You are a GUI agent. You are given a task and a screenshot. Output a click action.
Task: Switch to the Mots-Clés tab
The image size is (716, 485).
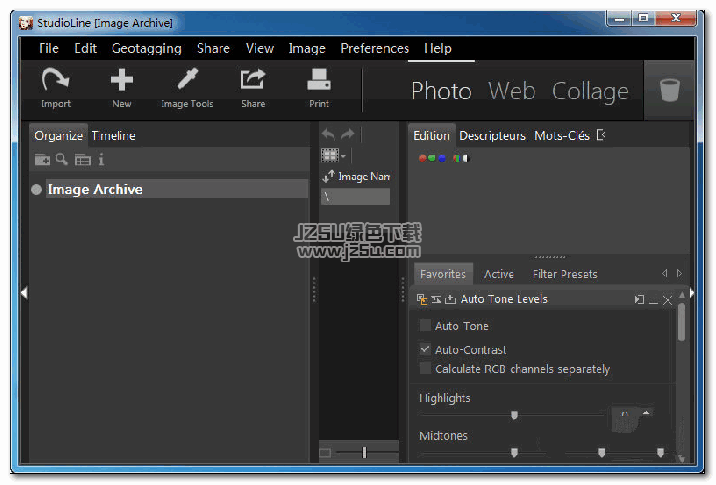(562, 136)
